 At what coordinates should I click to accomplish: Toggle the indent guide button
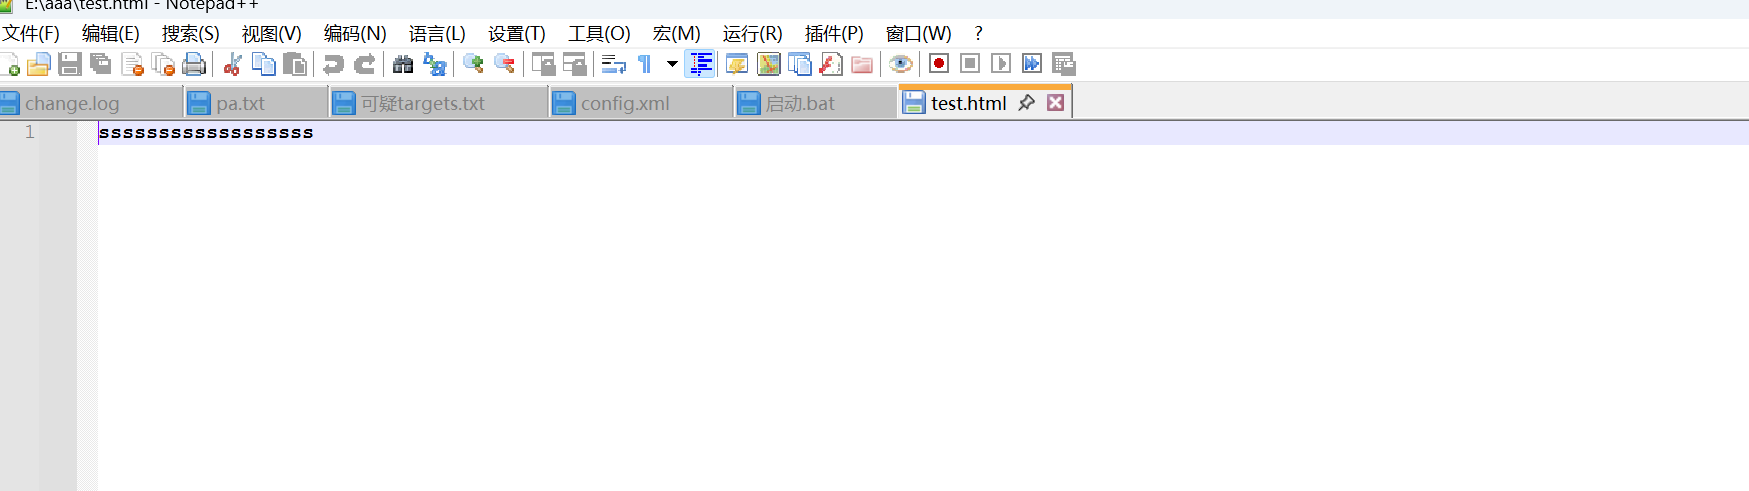(701, 65)
